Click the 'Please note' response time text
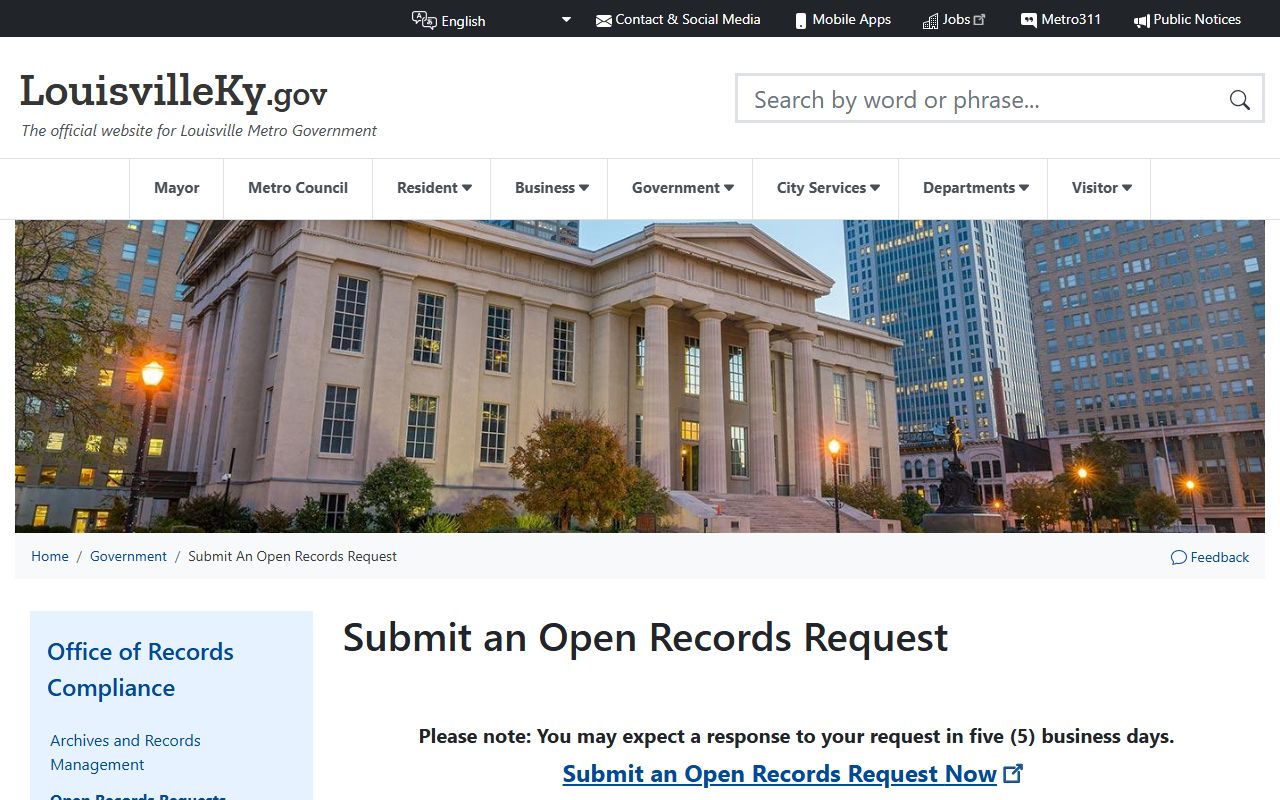 796,737
